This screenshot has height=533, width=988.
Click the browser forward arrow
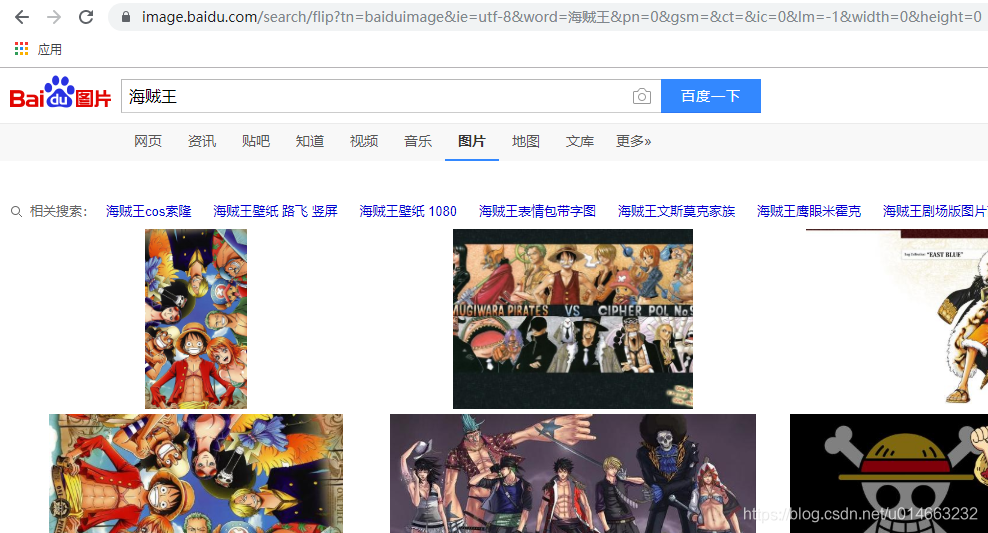click(x=54, y=17)
